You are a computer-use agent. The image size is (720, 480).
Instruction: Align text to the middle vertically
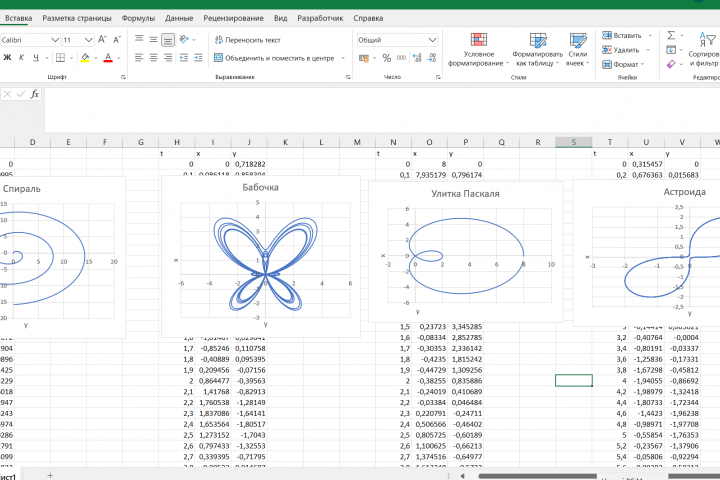pyautogui.click(x=153, y=40)
